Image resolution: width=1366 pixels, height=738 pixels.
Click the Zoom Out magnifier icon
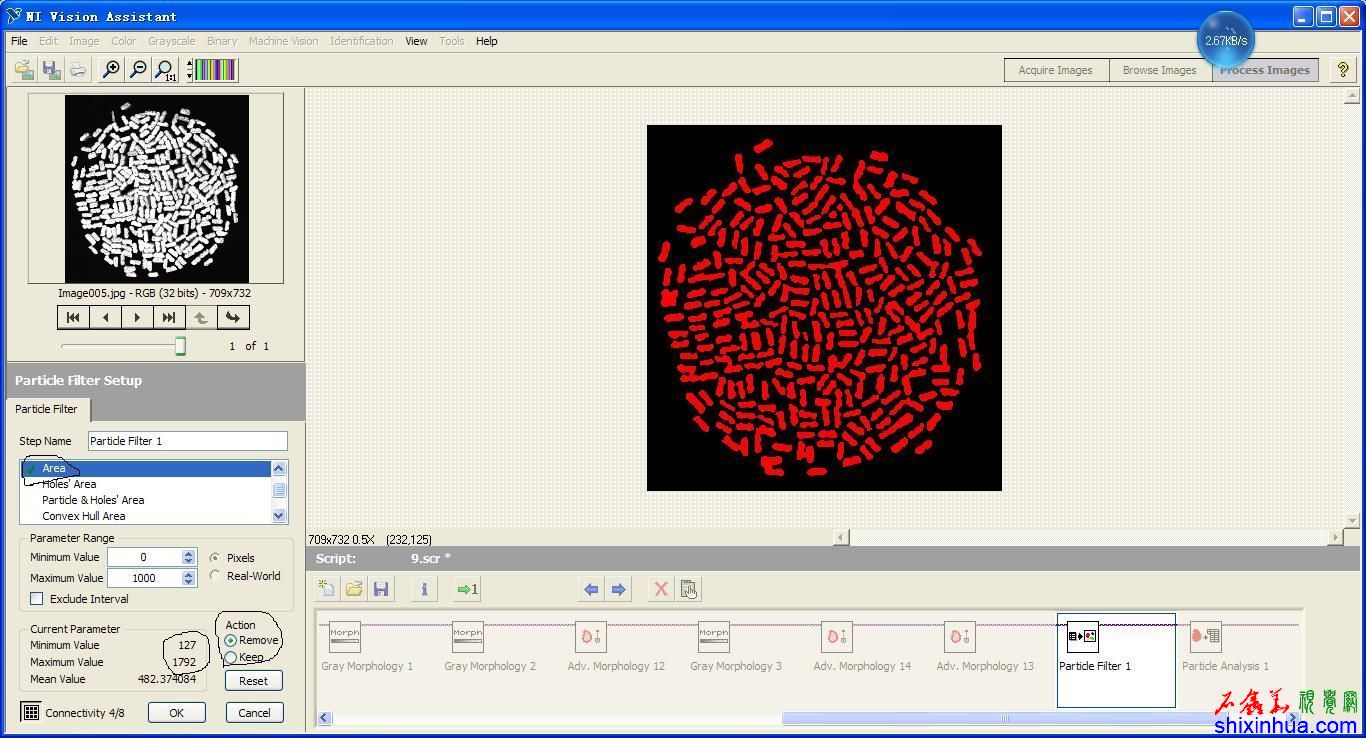click(x=138, y=69)
